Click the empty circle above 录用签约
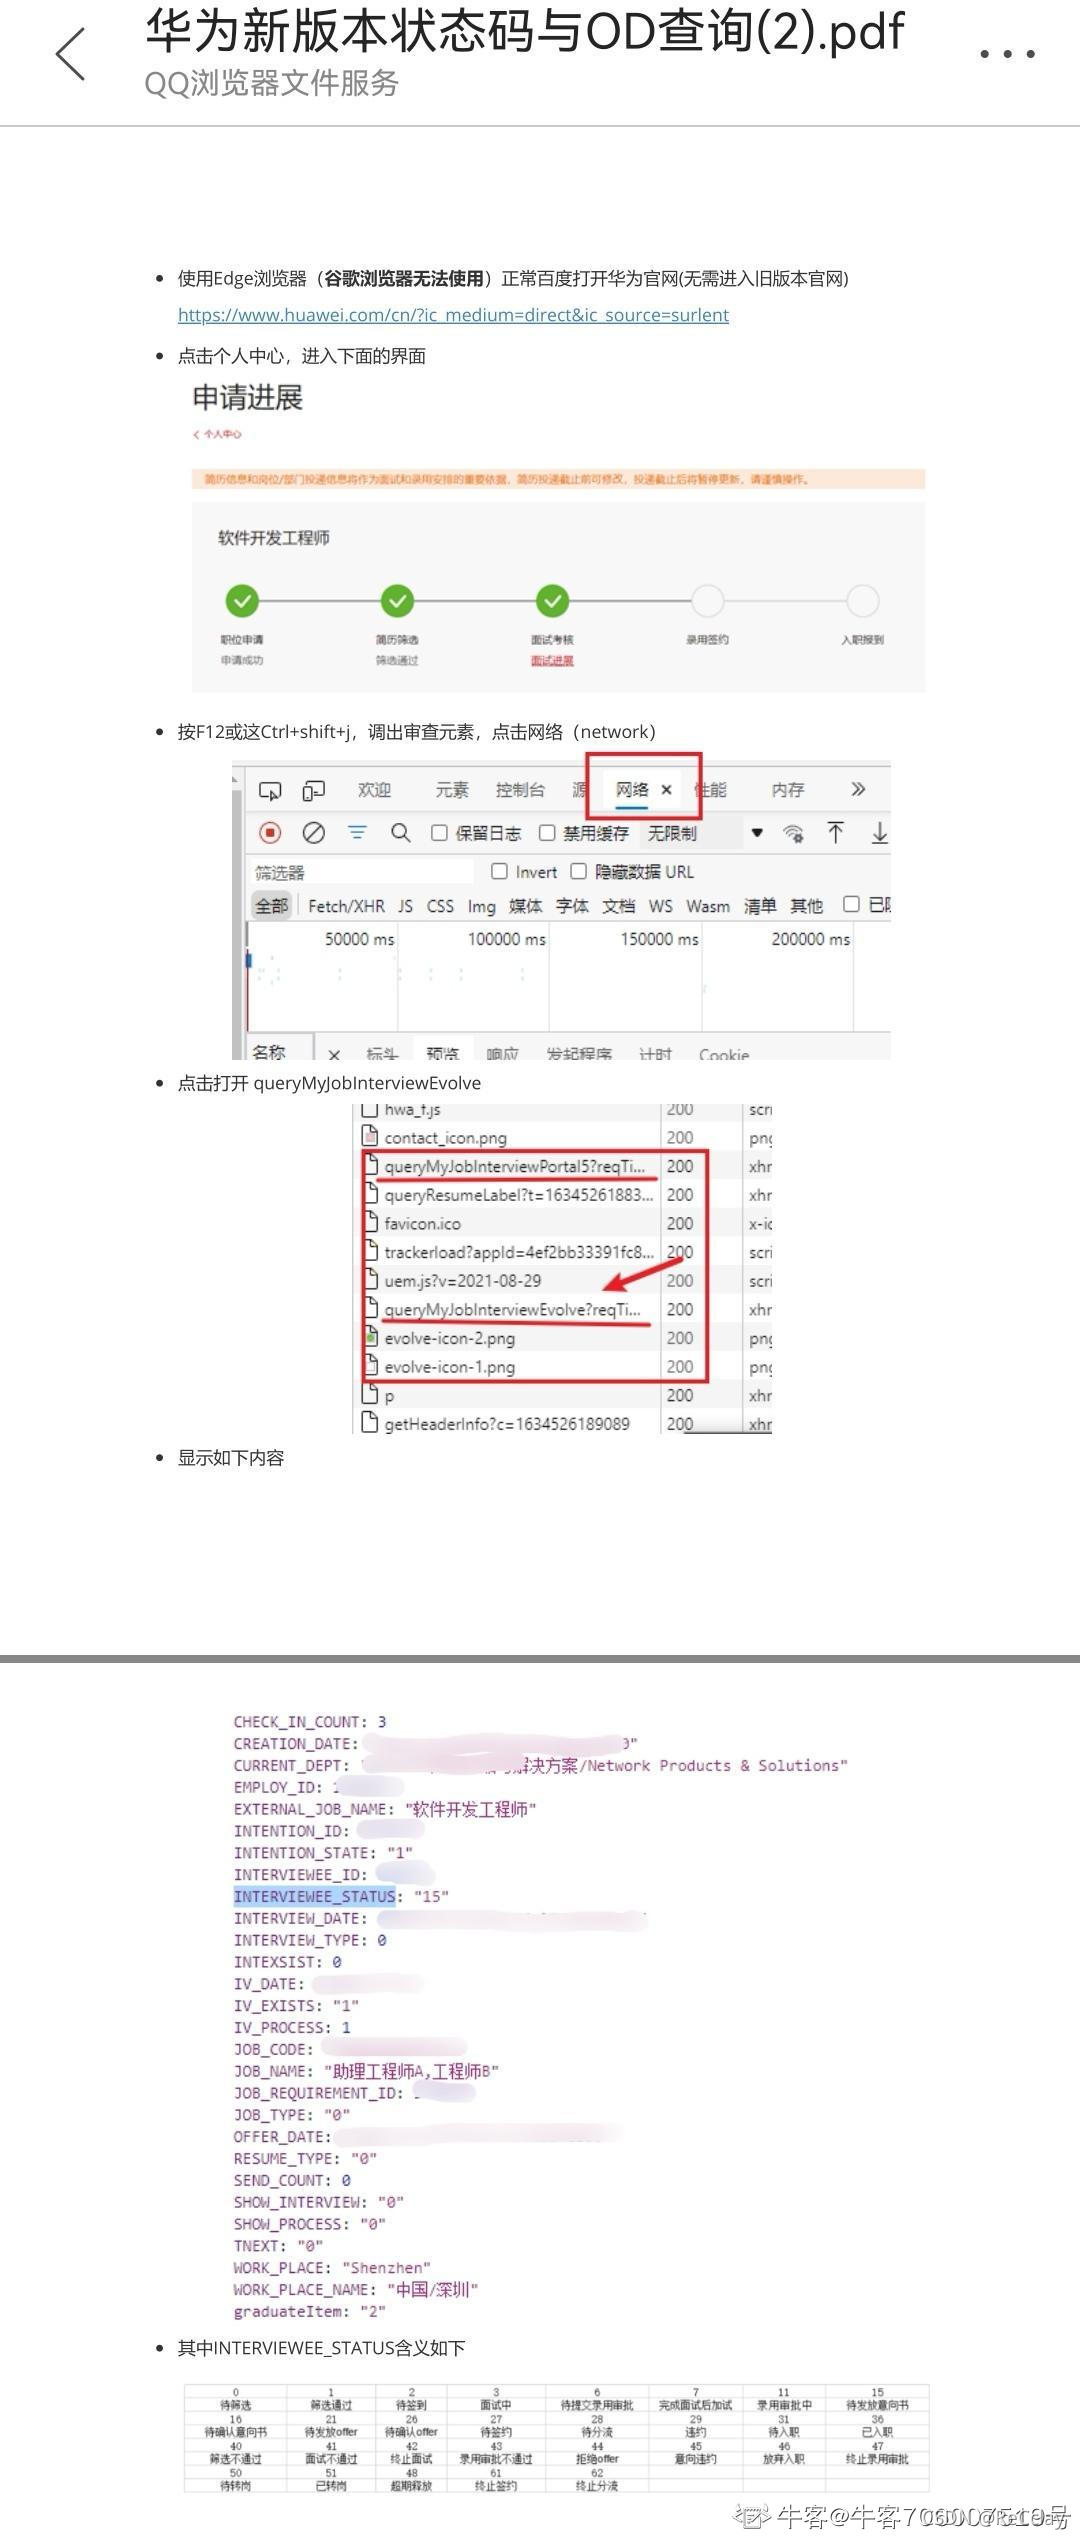 pos(707,601)
